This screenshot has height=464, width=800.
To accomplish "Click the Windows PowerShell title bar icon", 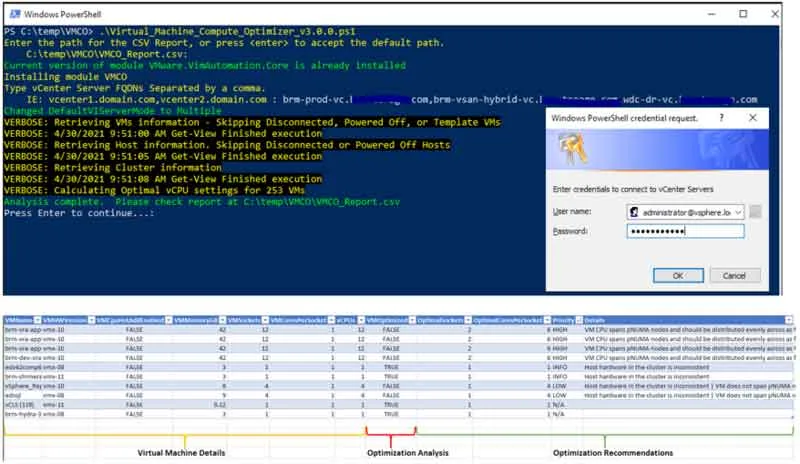I will coord(15,14).
